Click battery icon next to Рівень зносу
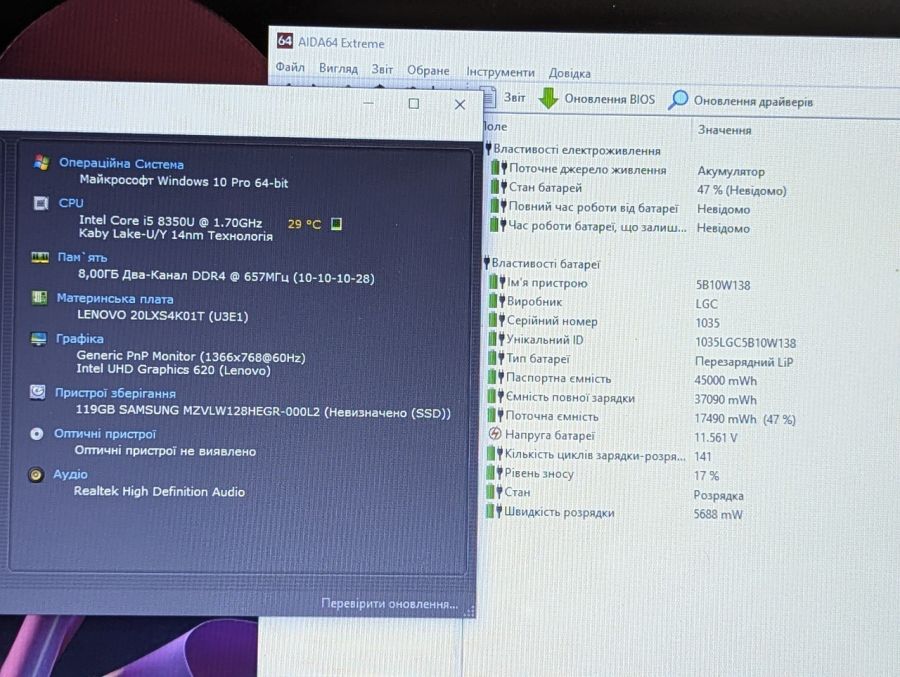900x677 pixels. (x=494, y=473)
